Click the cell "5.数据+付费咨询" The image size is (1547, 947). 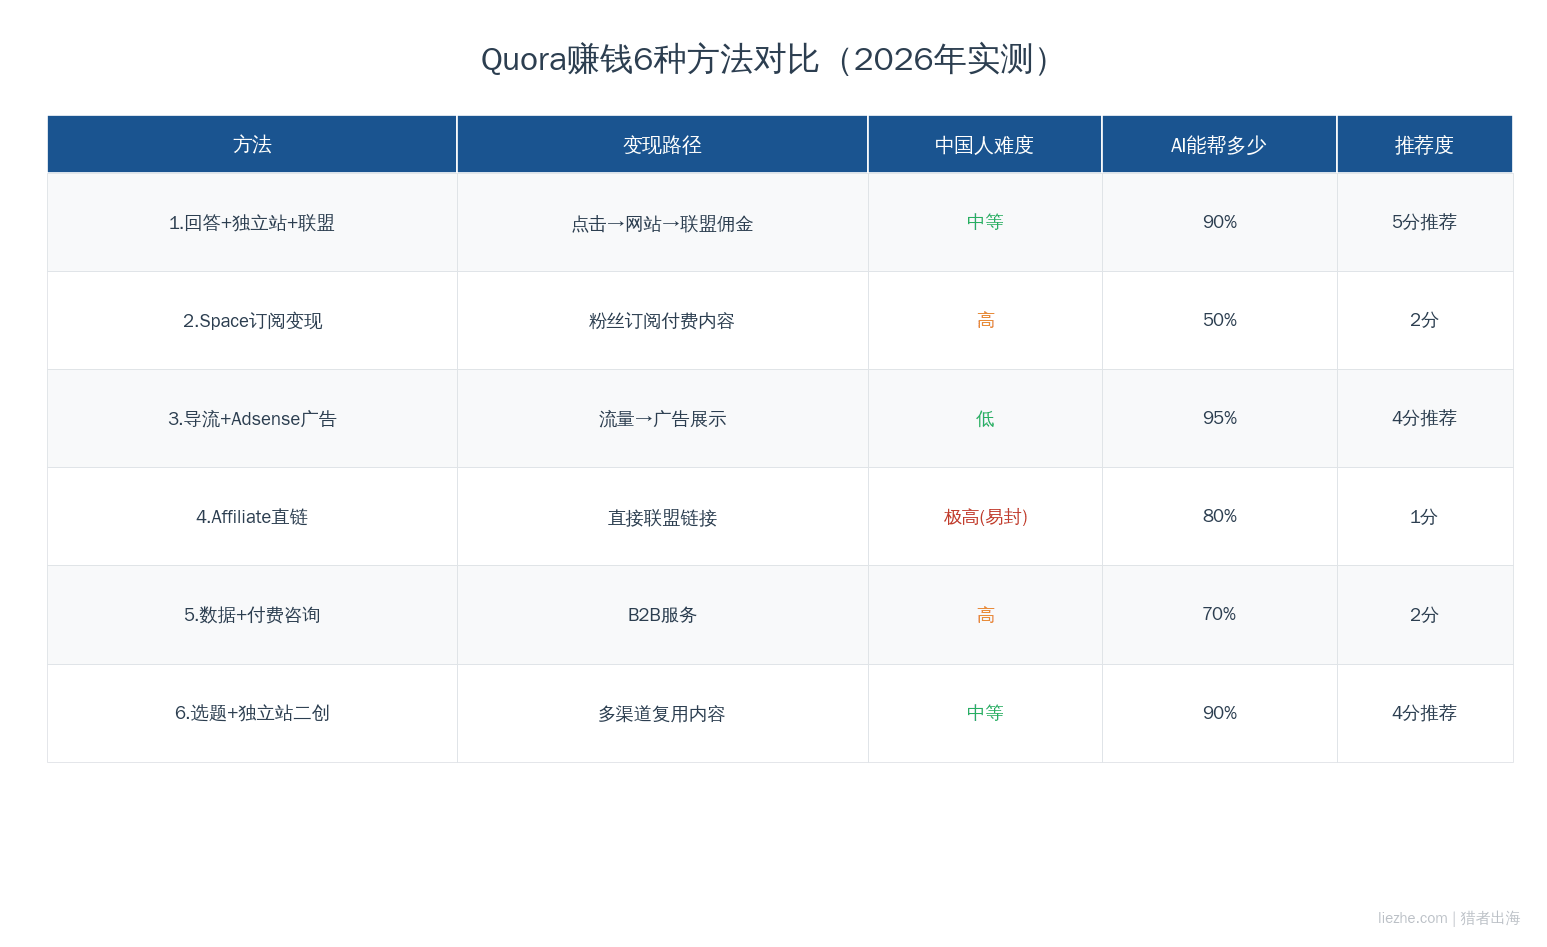coord(252,615)
